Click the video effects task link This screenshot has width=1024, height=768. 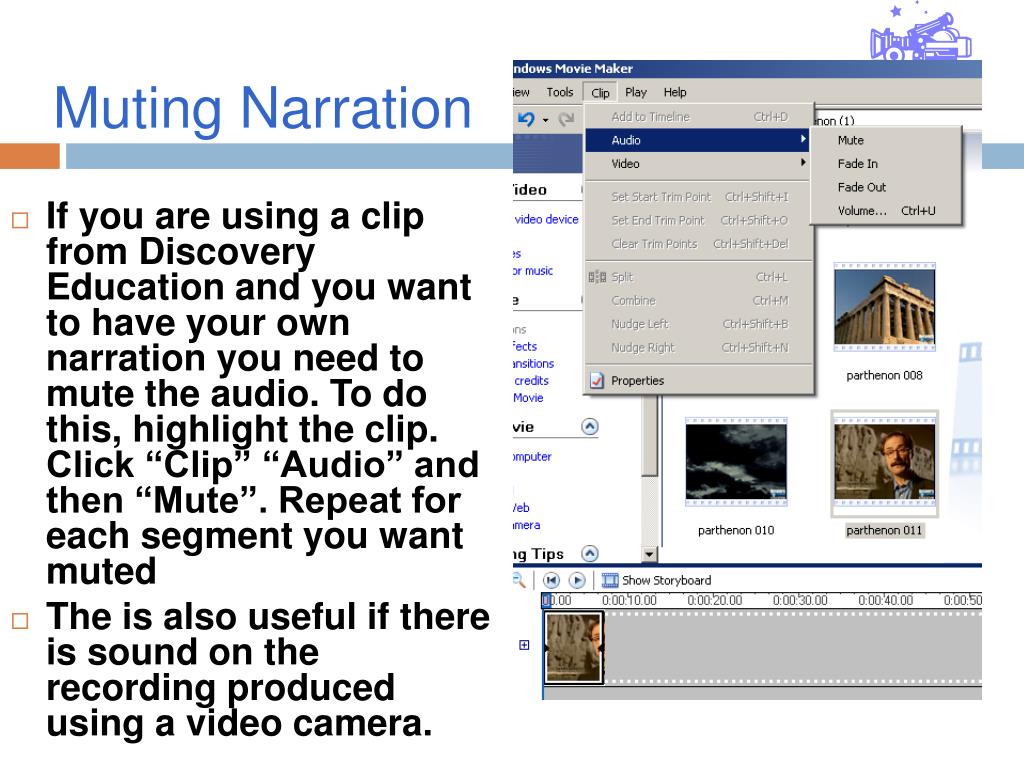[525, 346]
